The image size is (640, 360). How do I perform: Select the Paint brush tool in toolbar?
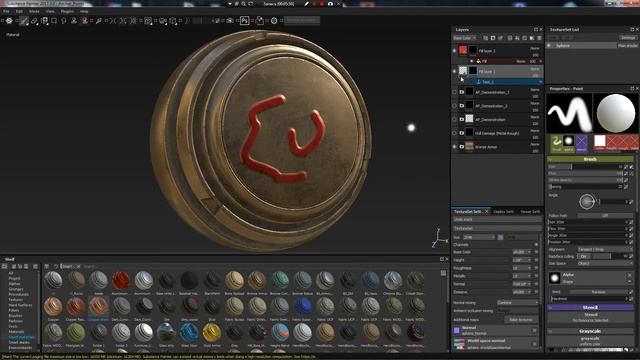tap(24, 20)
